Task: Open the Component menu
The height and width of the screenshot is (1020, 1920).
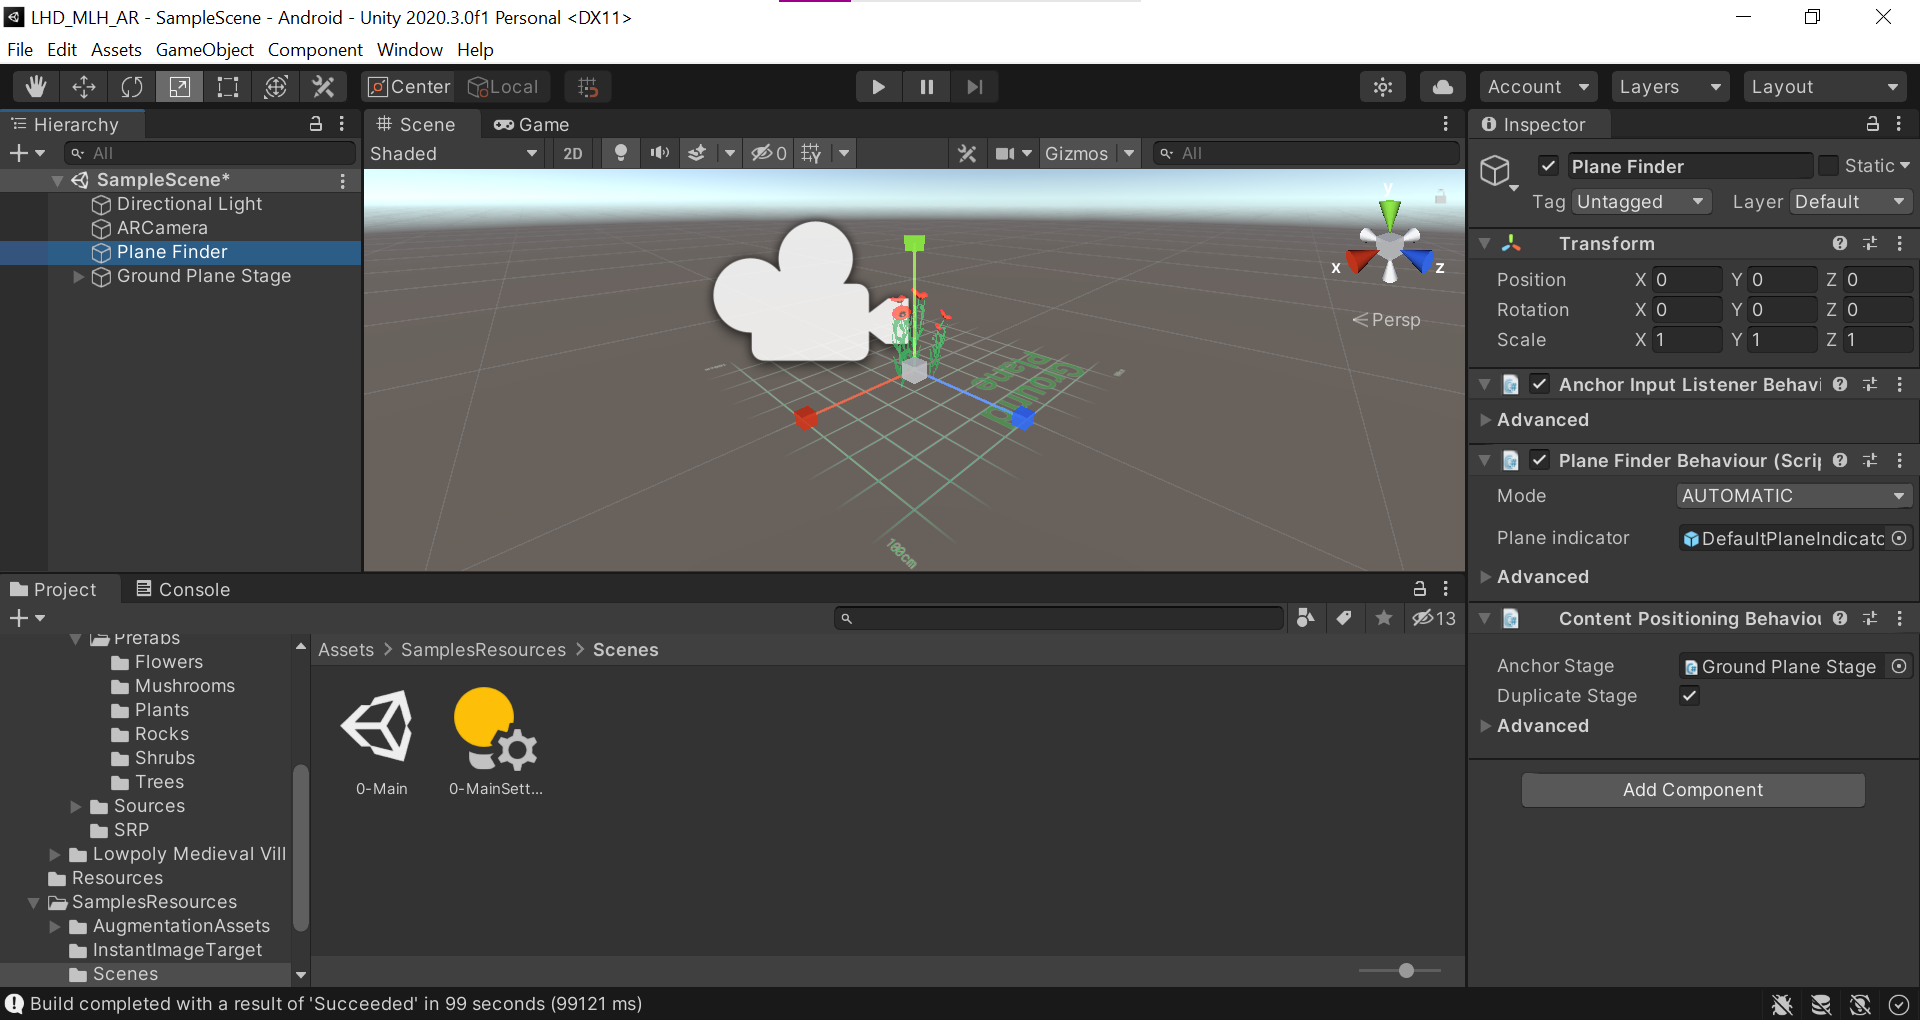Action: (315, 50)
